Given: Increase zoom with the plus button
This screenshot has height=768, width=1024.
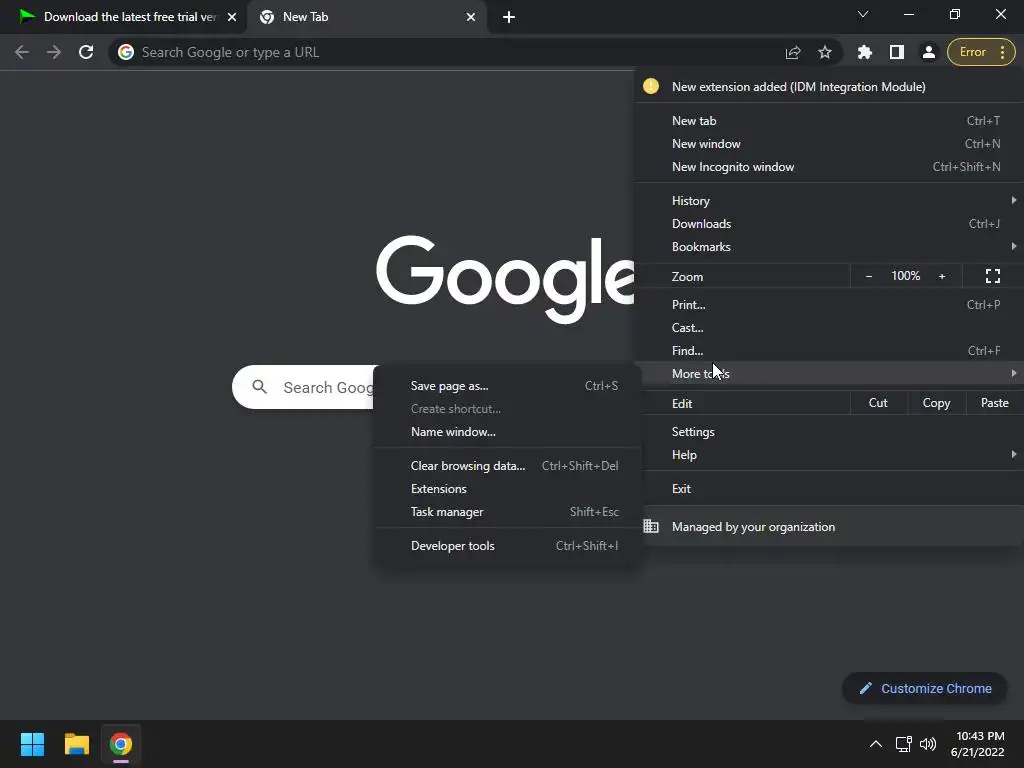Looking at the screenshot, I should (x=942, y=276).
